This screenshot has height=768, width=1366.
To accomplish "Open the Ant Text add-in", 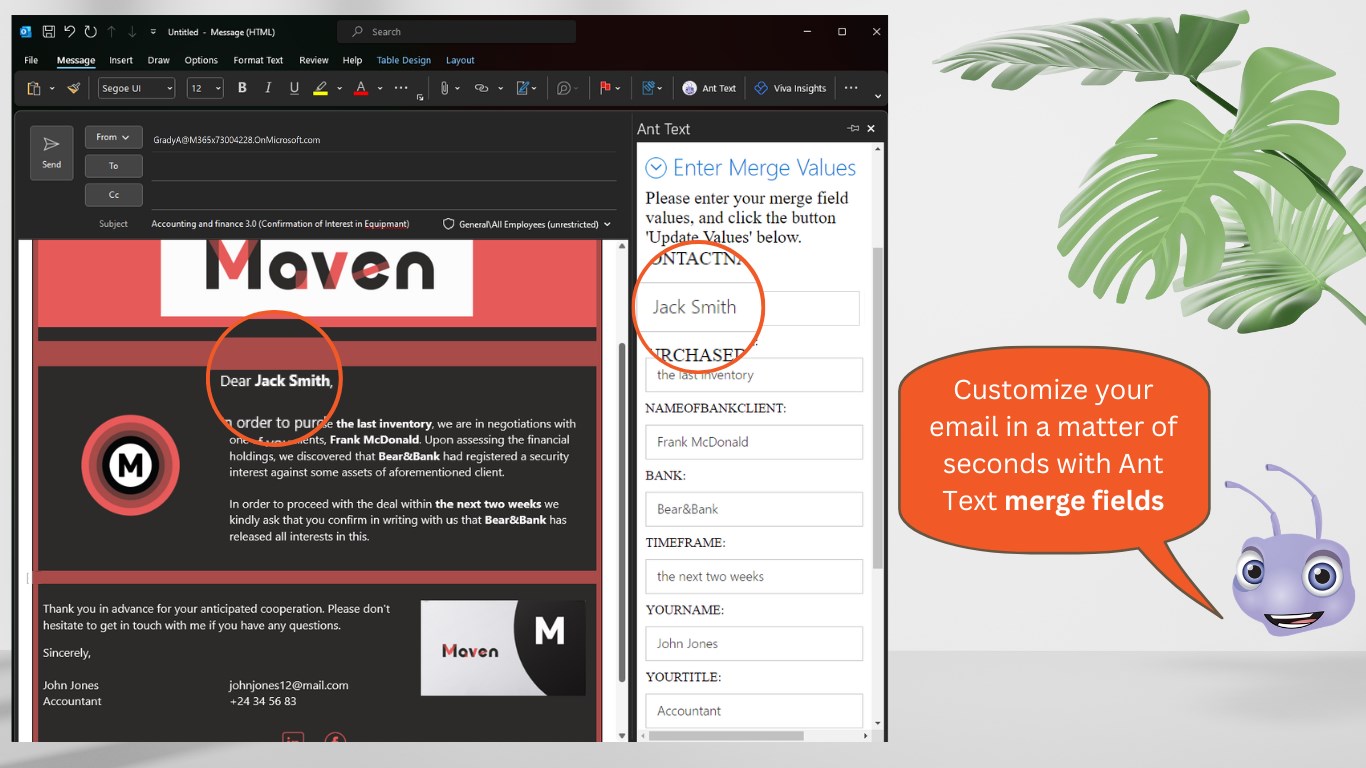I will [x=709, y=88].
